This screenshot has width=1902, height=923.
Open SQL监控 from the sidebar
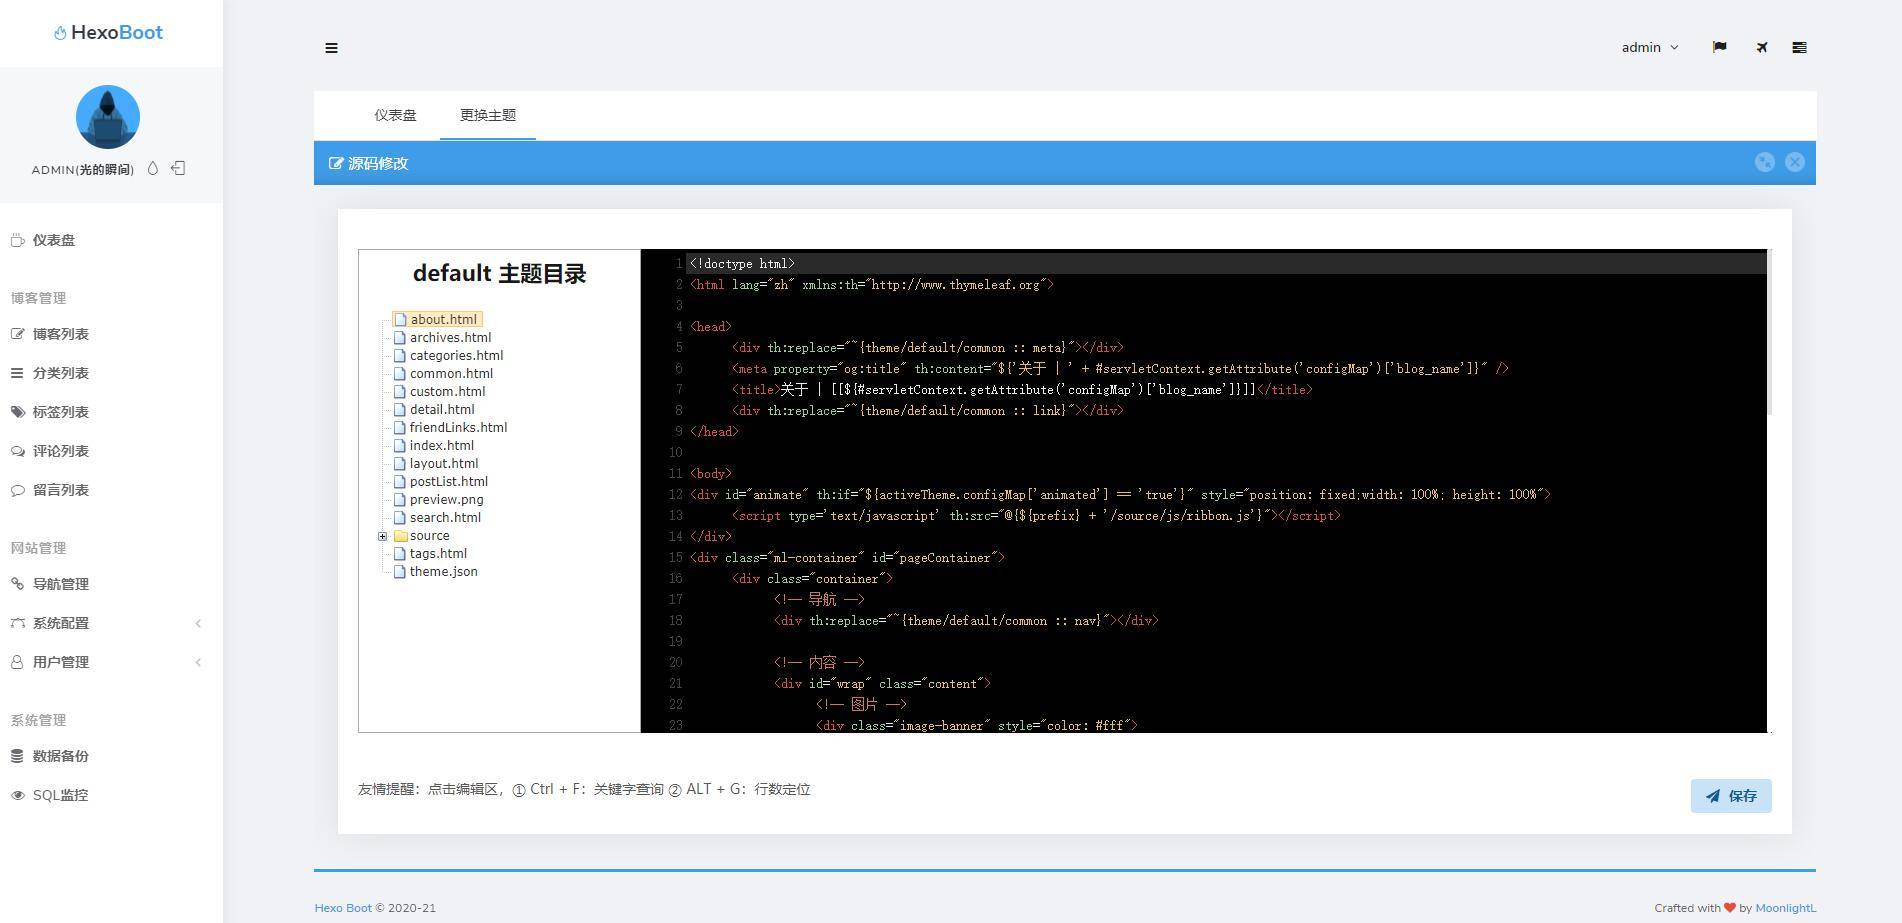(x=60, y=795)
